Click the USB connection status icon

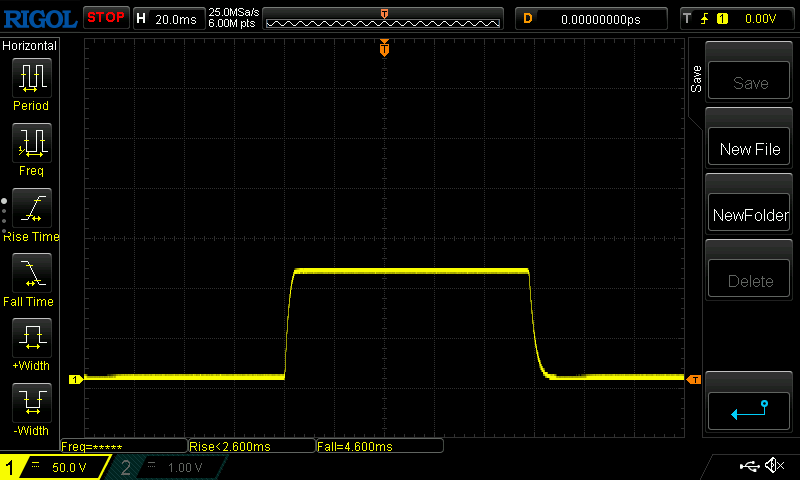[749, 465]
